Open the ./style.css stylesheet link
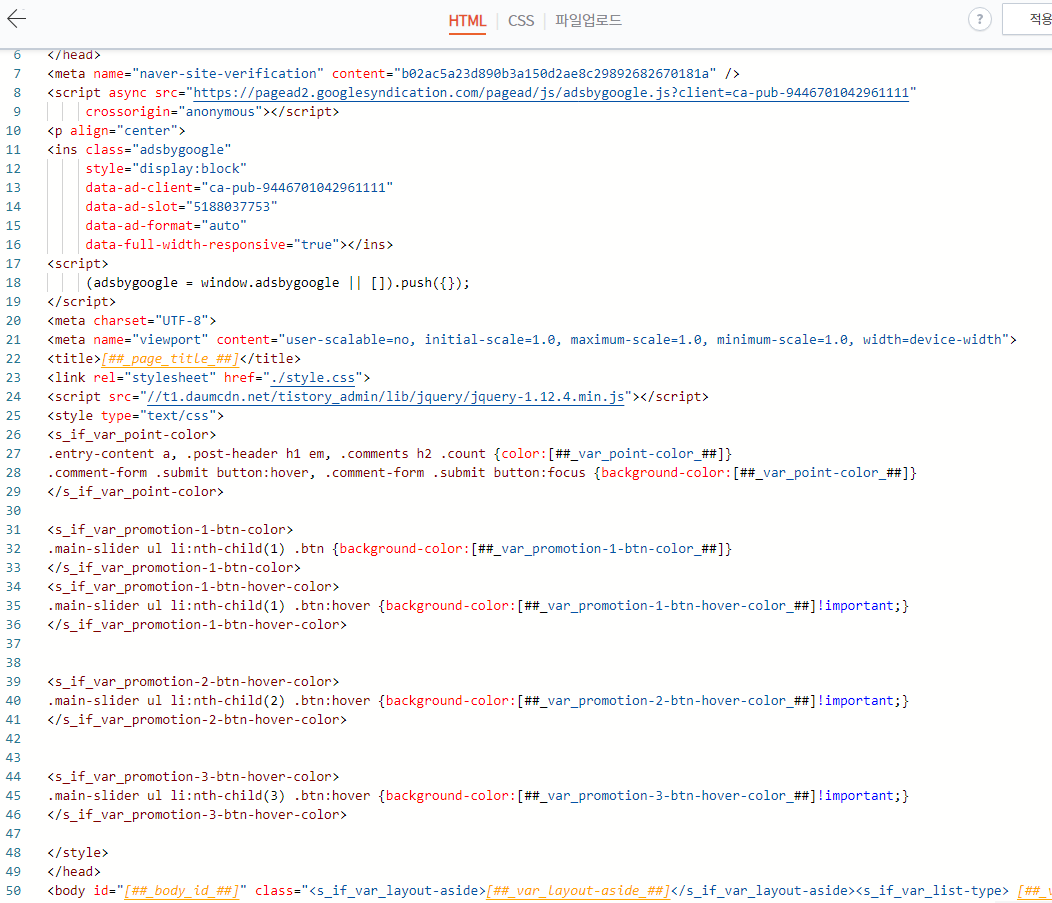This screenshot has height=903, width=1052. point(312,378)
